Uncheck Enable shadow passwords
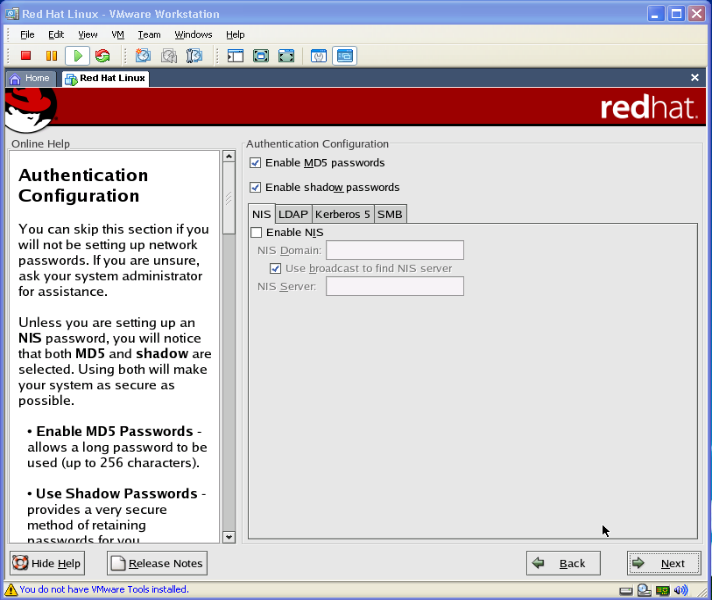This screenshot has height=600, width=712. tap(255, 187)
